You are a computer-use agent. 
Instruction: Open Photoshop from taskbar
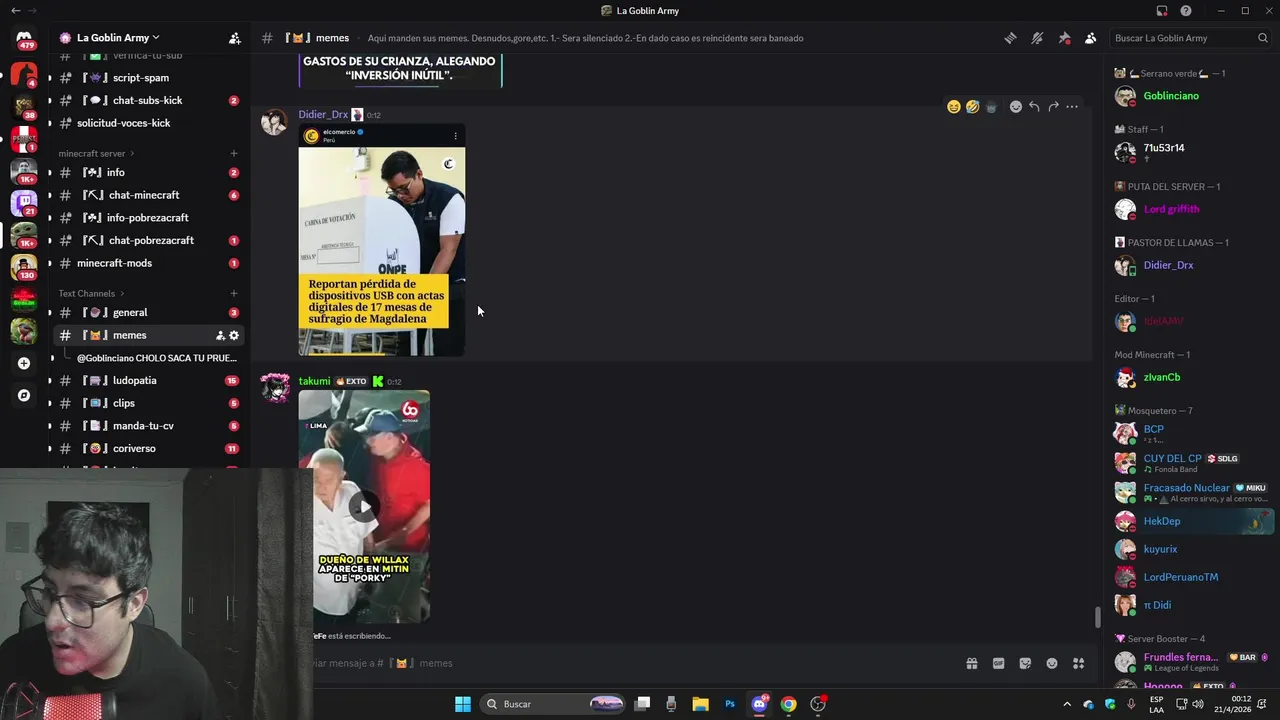pyautogui.click(x=730, y=704)
